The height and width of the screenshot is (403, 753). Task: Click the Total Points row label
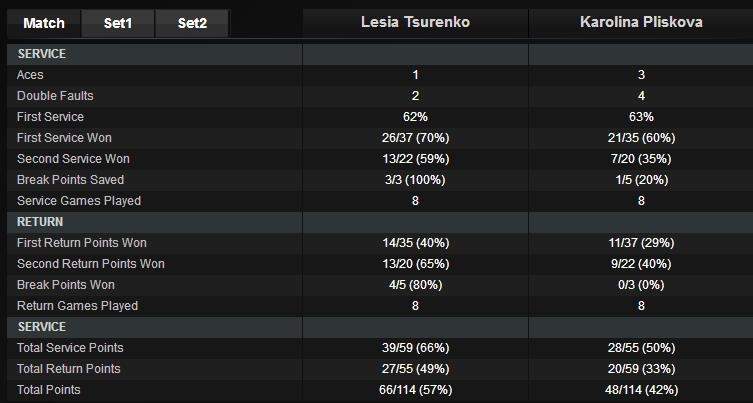point(48,390)
